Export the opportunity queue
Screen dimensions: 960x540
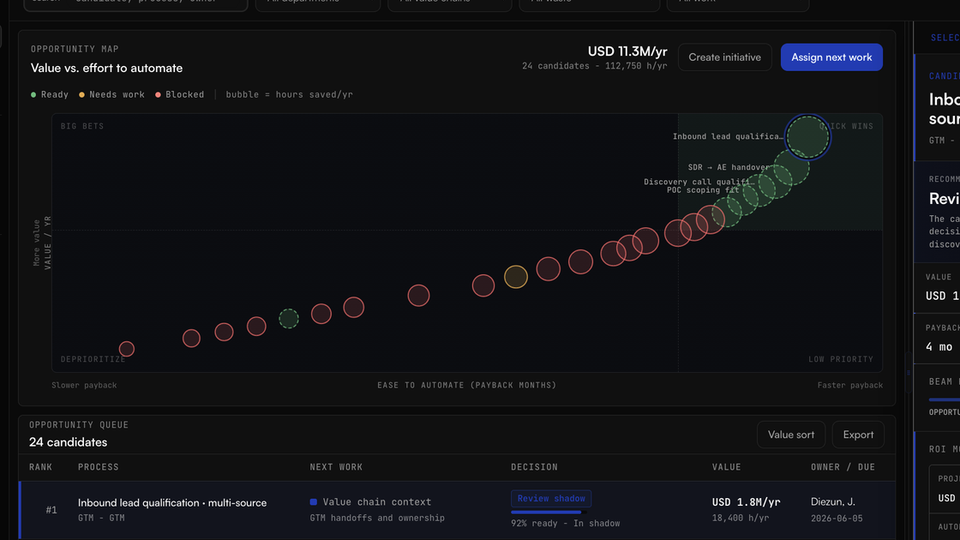(x=858, y=435)
